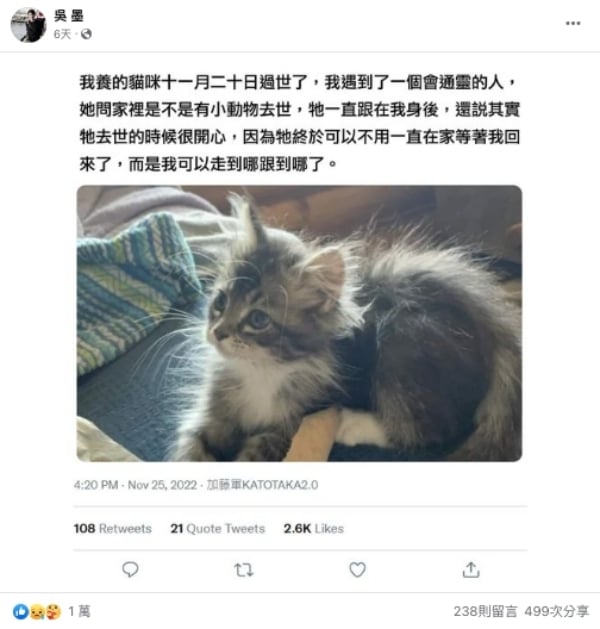Open 吳墨 profile picture
The image size is (600, 629).
click(28, 24)
